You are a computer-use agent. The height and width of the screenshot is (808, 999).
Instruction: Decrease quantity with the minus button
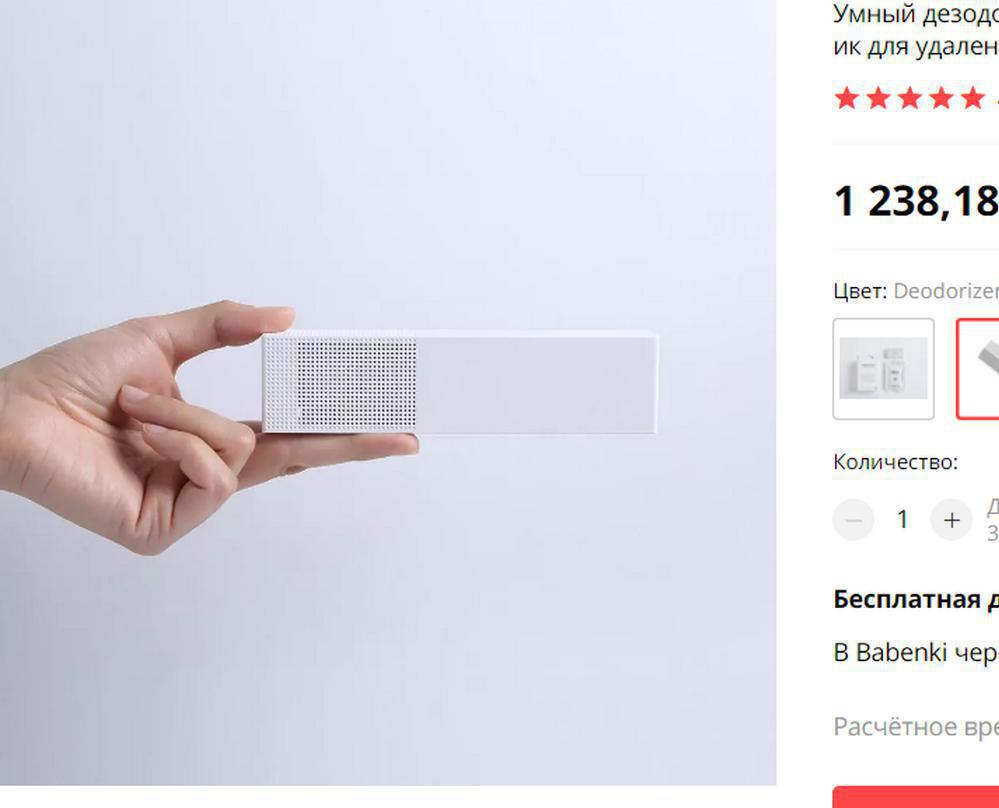click(x=853, y=520)
